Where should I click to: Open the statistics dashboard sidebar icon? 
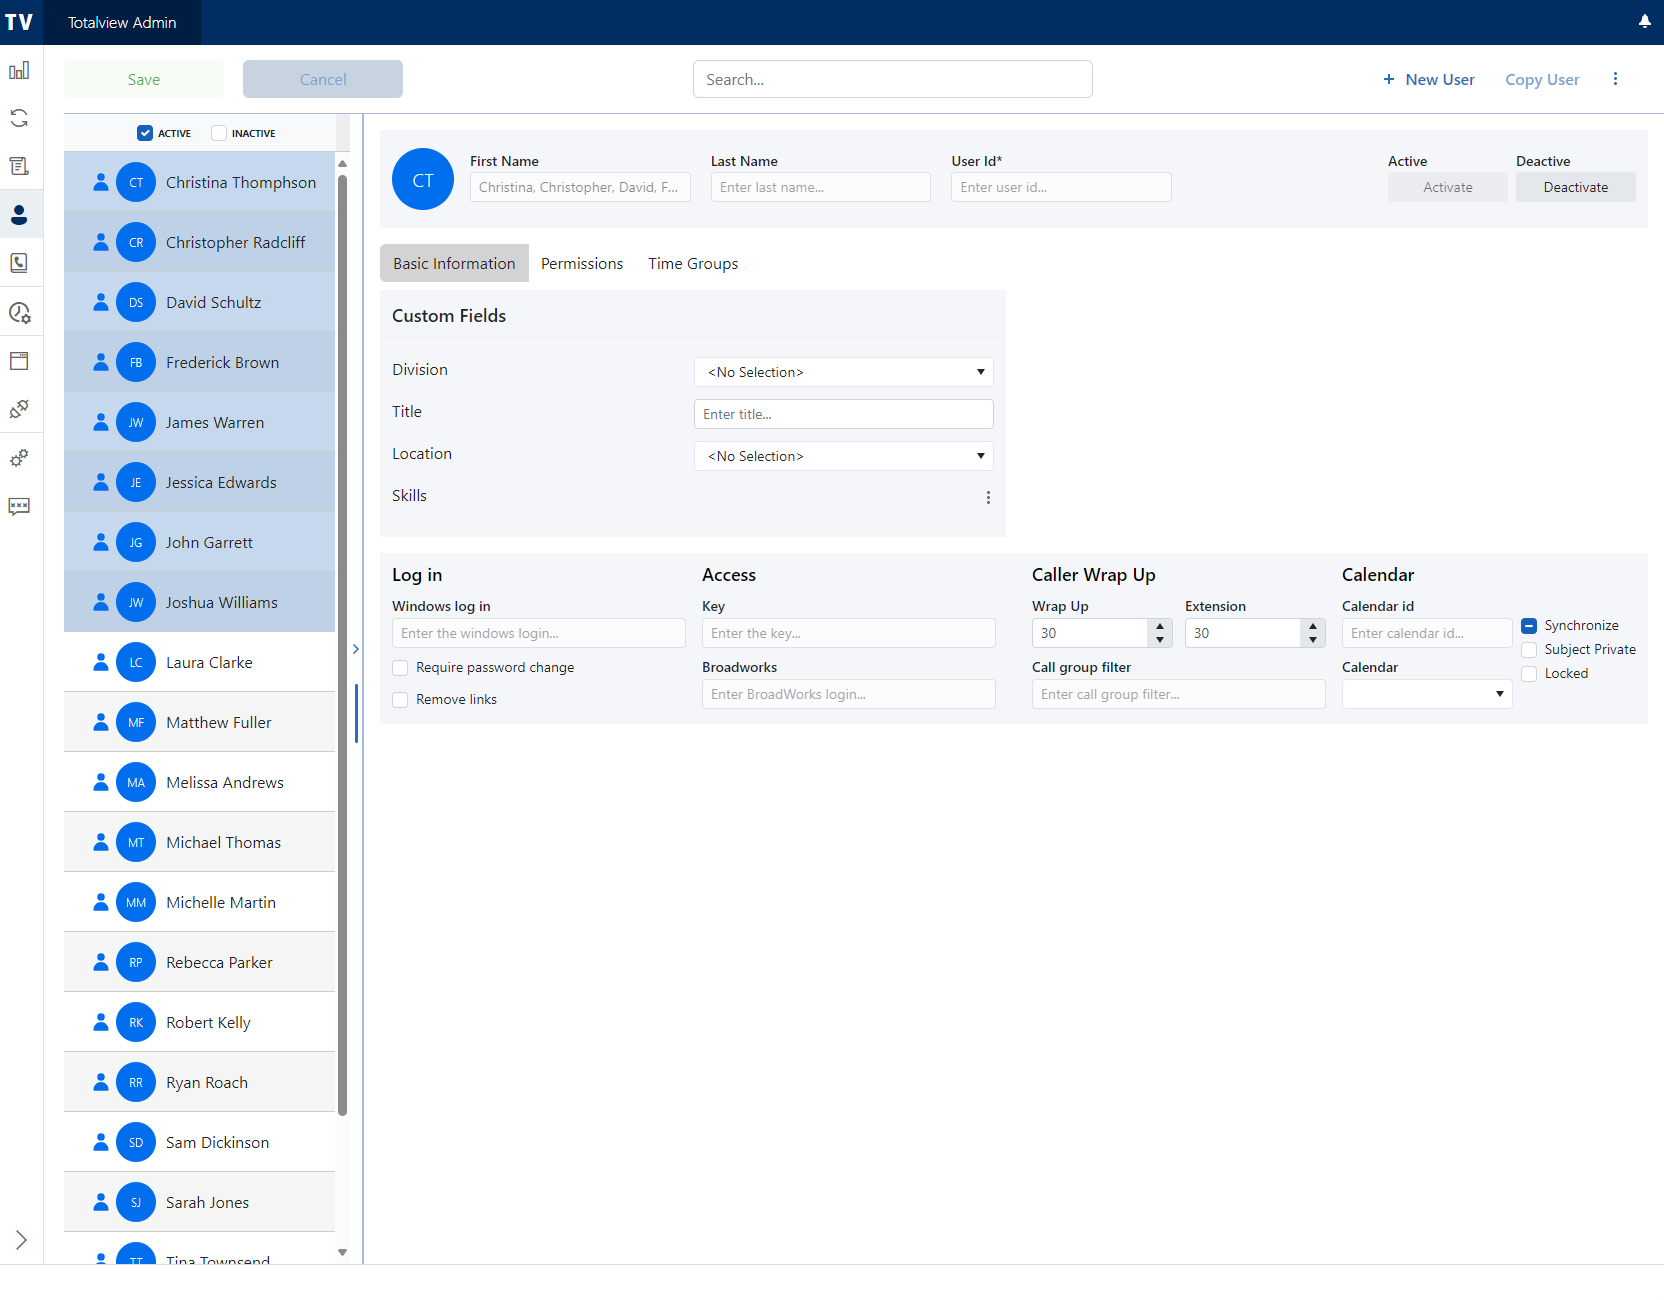click(19, 71)
